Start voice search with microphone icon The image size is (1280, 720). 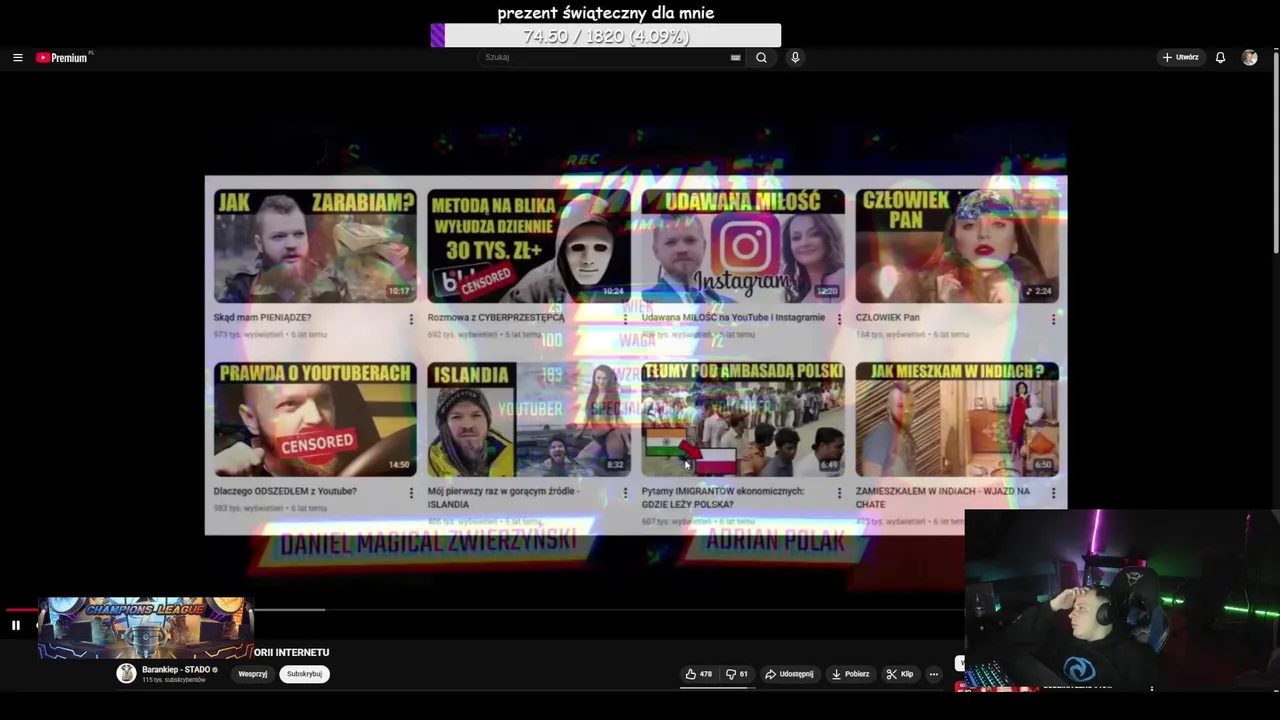(795, 58)
